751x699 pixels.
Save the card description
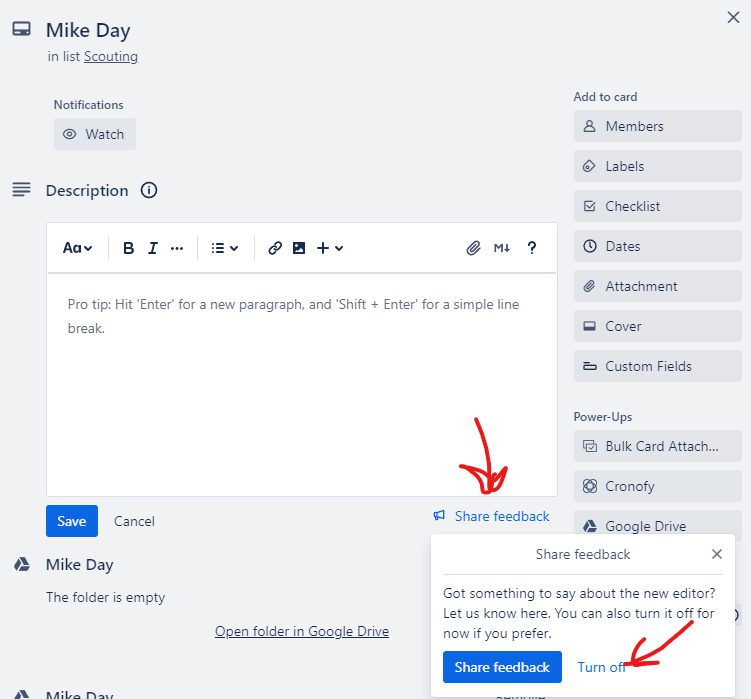coord(72,521)
